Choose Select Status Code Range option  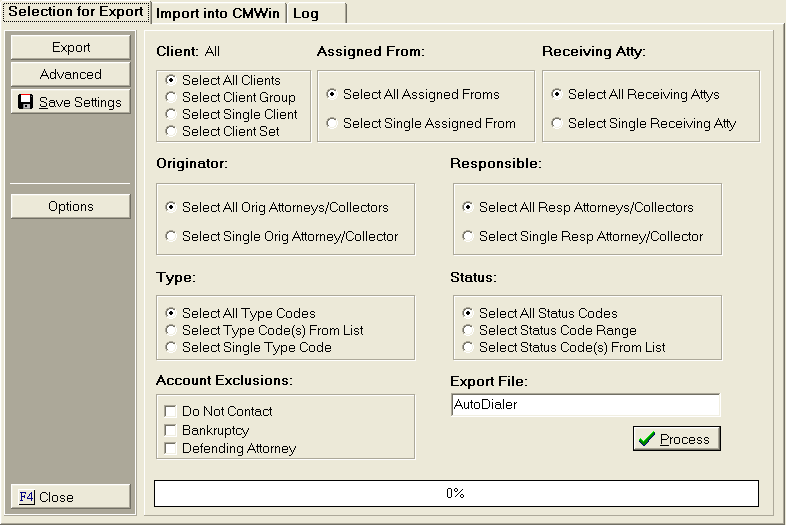pos(469,330)
